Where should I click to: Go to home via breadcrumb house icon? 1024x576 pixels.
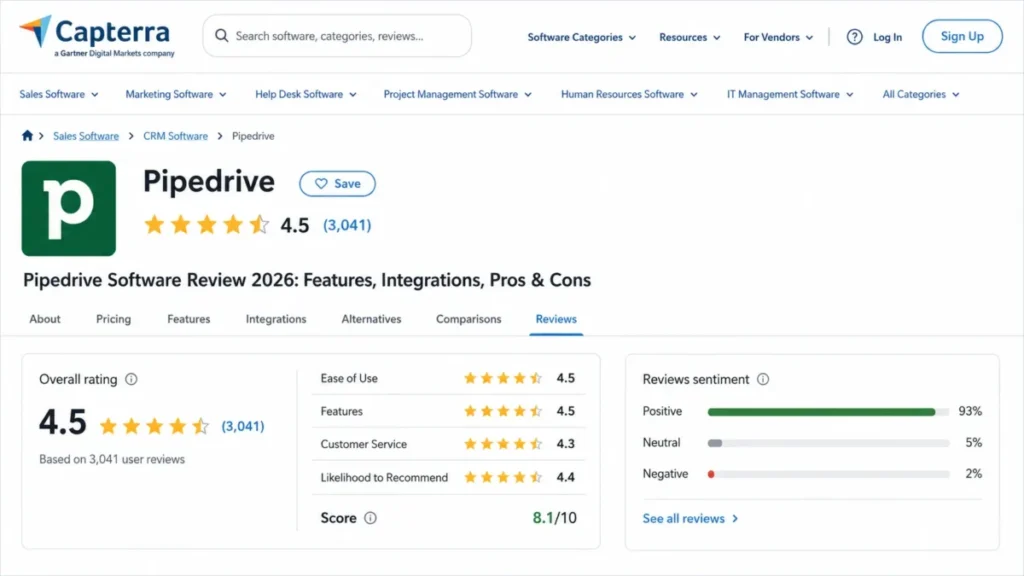point(27,136)
